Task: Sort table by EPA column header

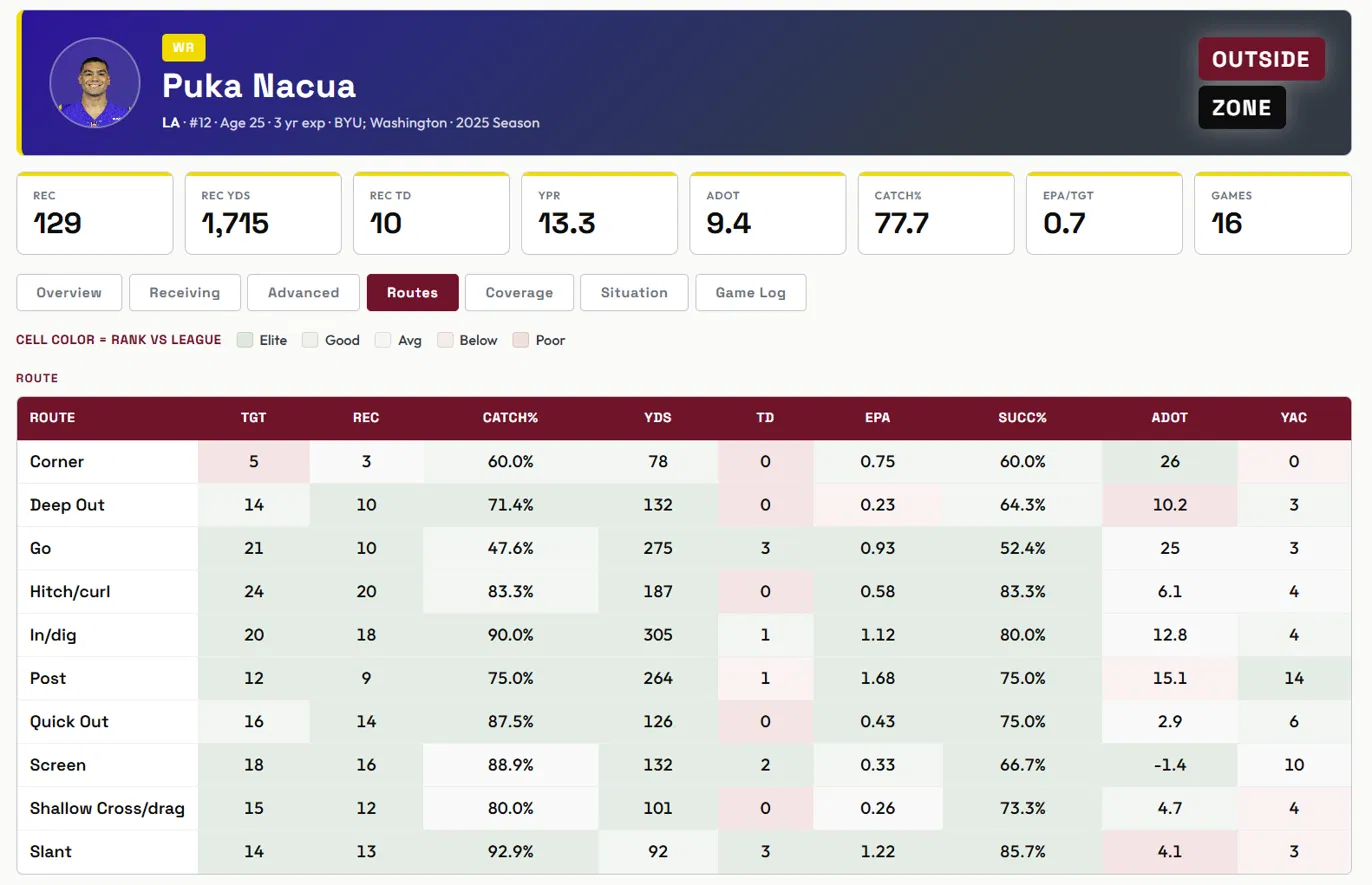Action: click(x=878, y=418)
